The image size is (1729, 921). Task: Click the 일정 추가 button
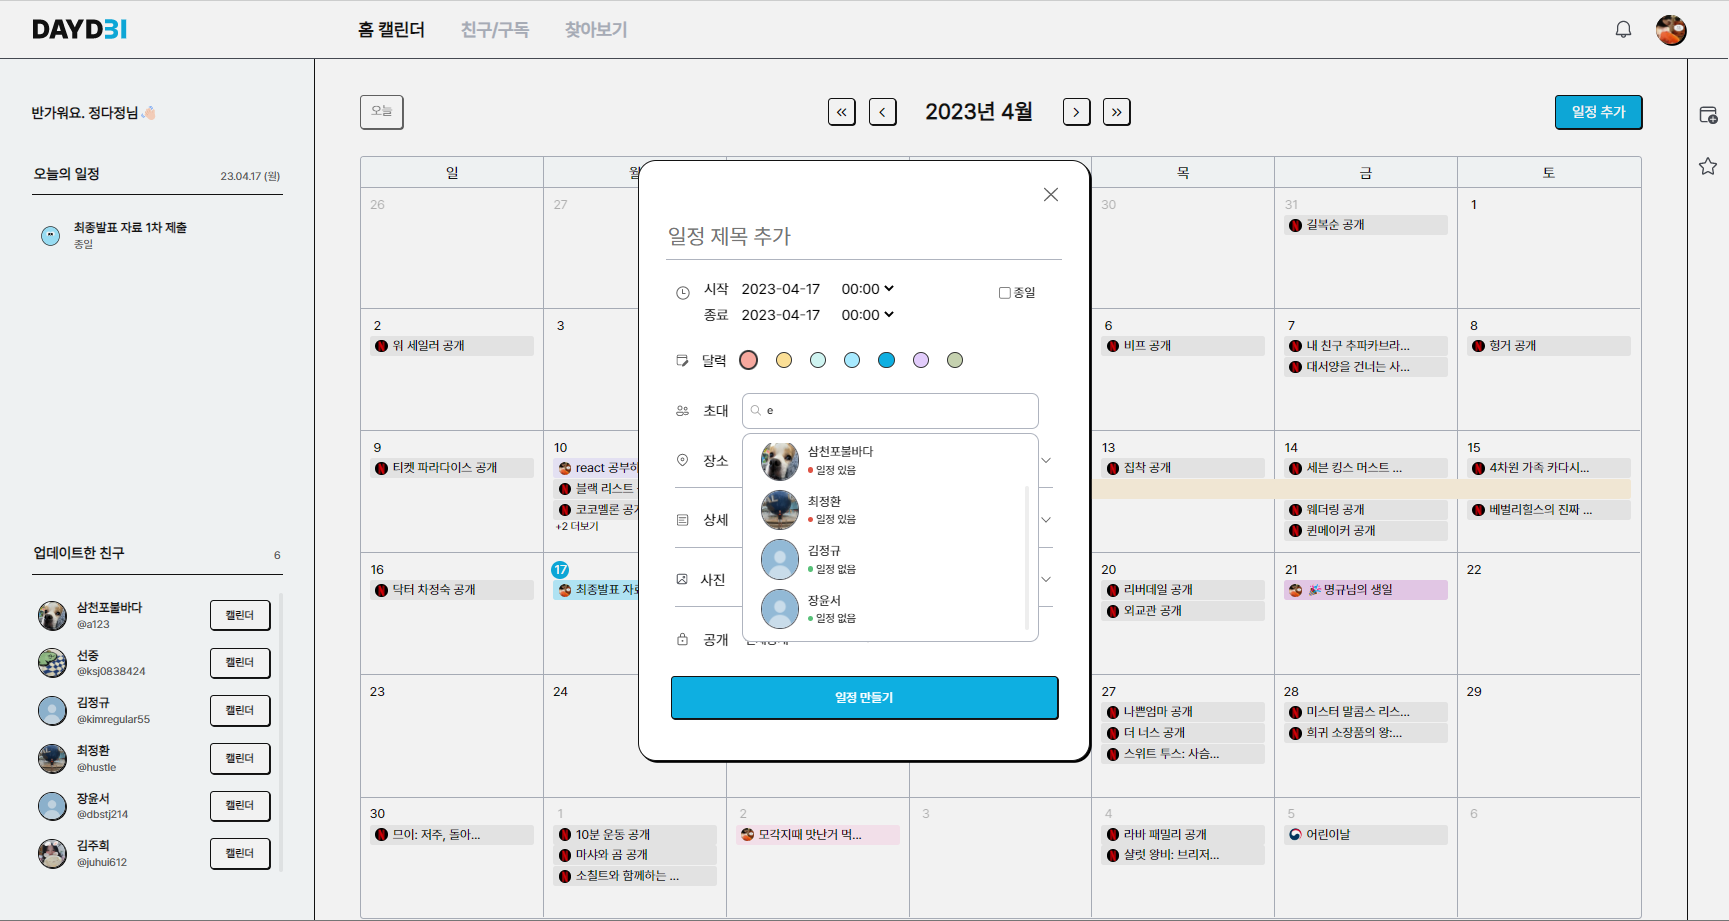pos(1598,112)
